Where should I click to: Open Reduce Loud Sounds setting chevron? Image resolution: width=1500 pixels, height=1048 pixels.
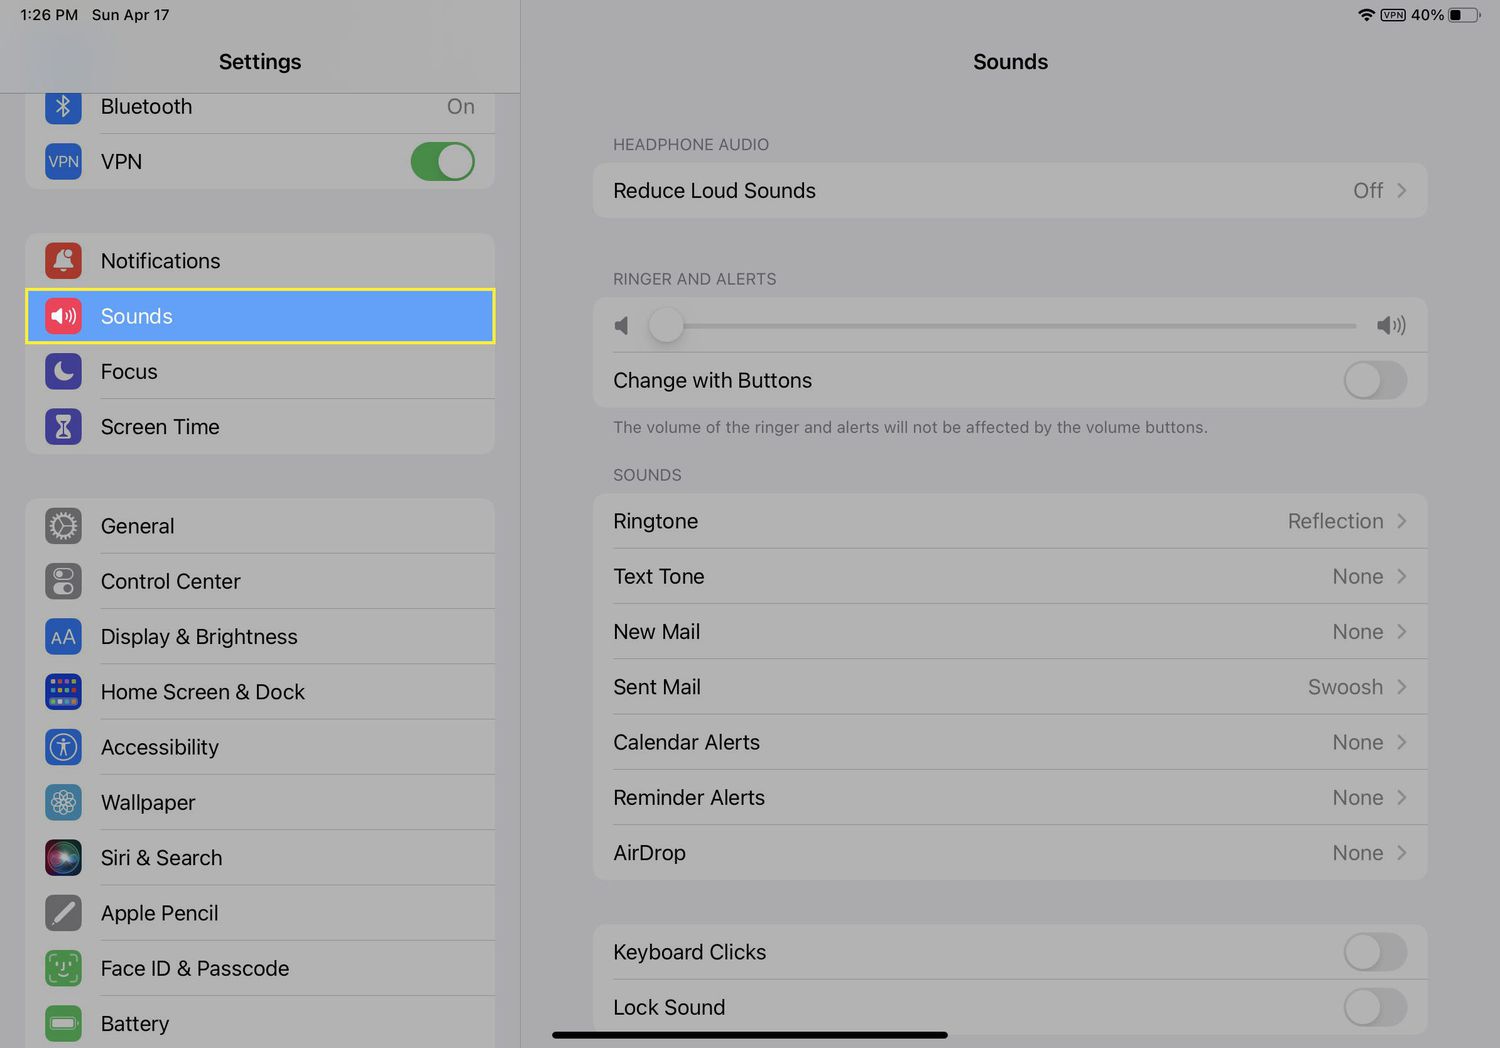(x=1401, y=191)
